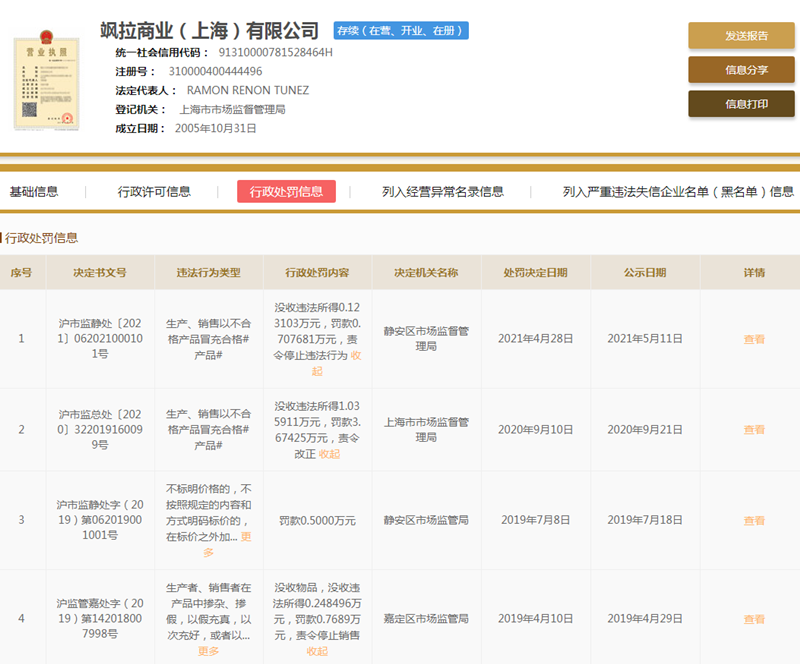Switch to the 基础信息 tab
Image resolution: width=800 pixels, height=664 pixels.
pyautogui.click(x=34, y=192)
